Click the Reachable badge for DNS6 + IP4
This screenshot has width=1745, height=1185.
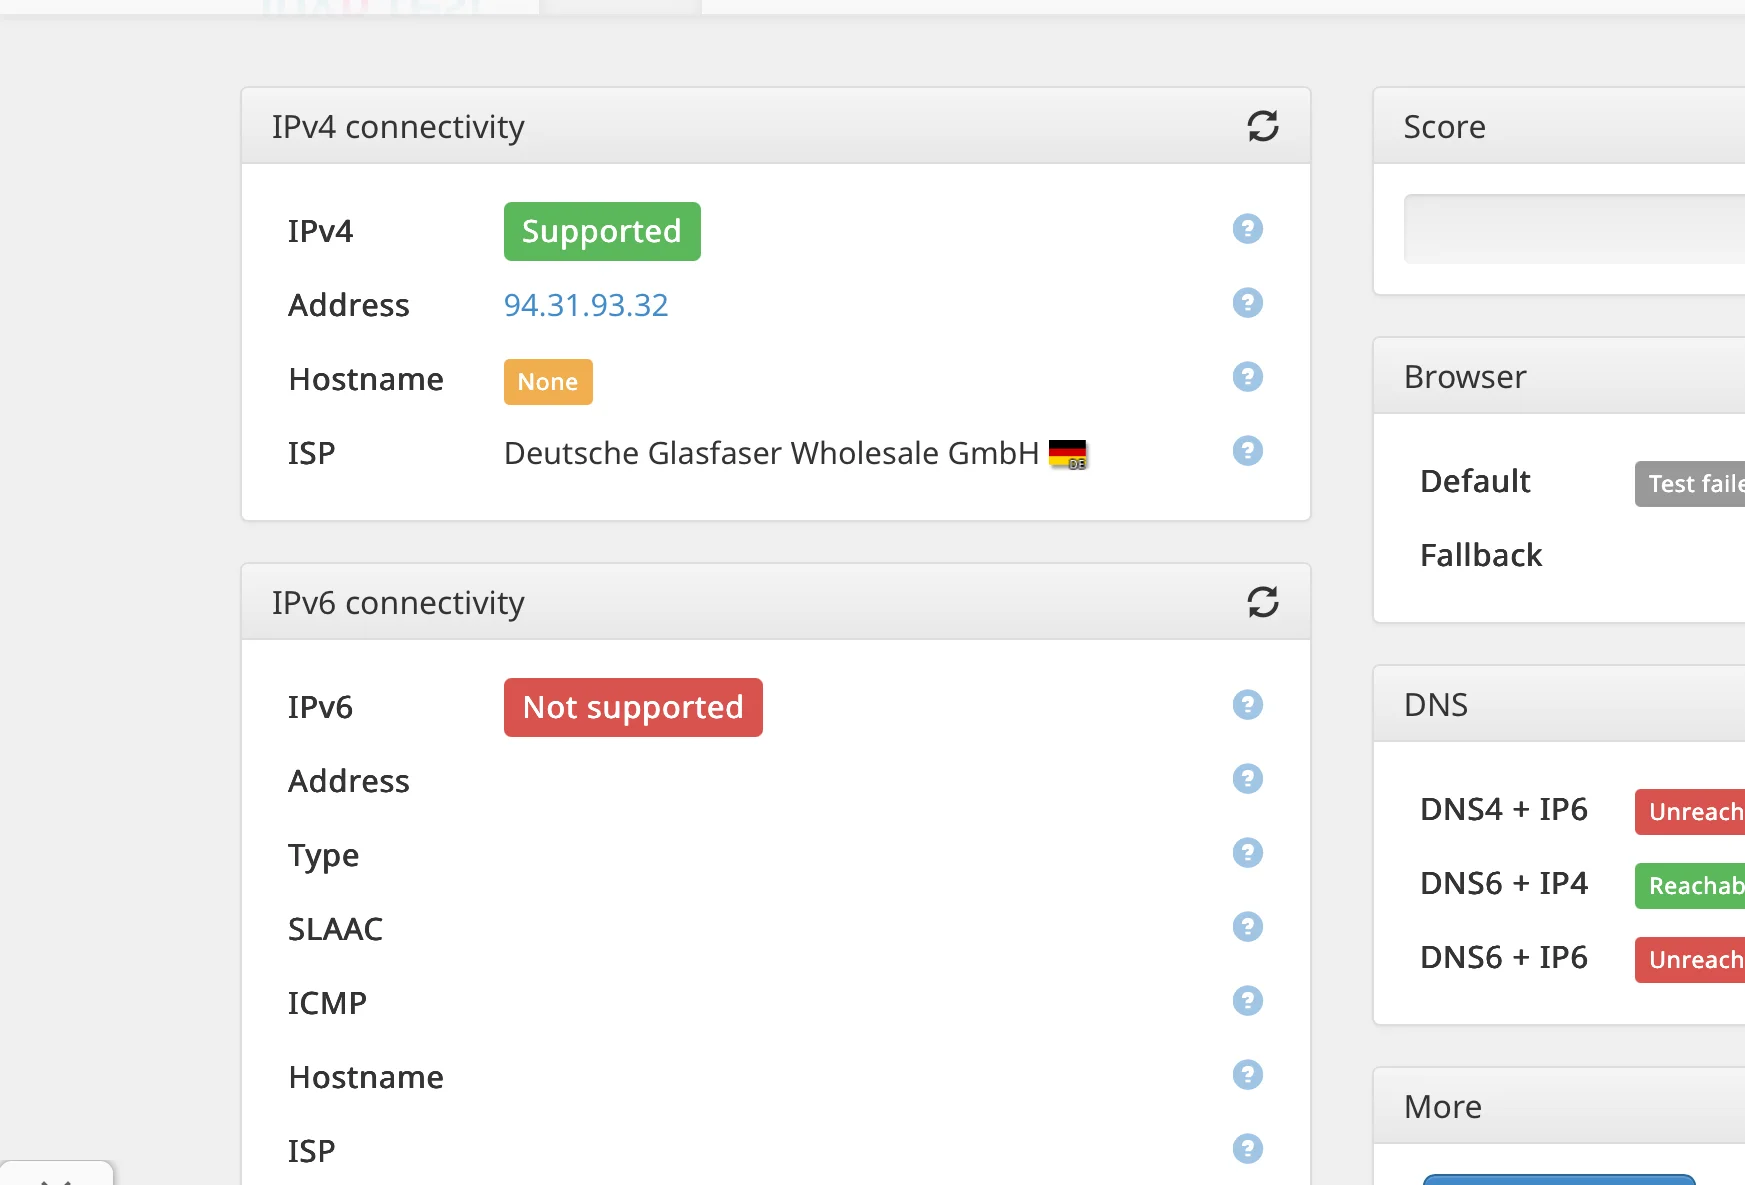point(1690,886)
